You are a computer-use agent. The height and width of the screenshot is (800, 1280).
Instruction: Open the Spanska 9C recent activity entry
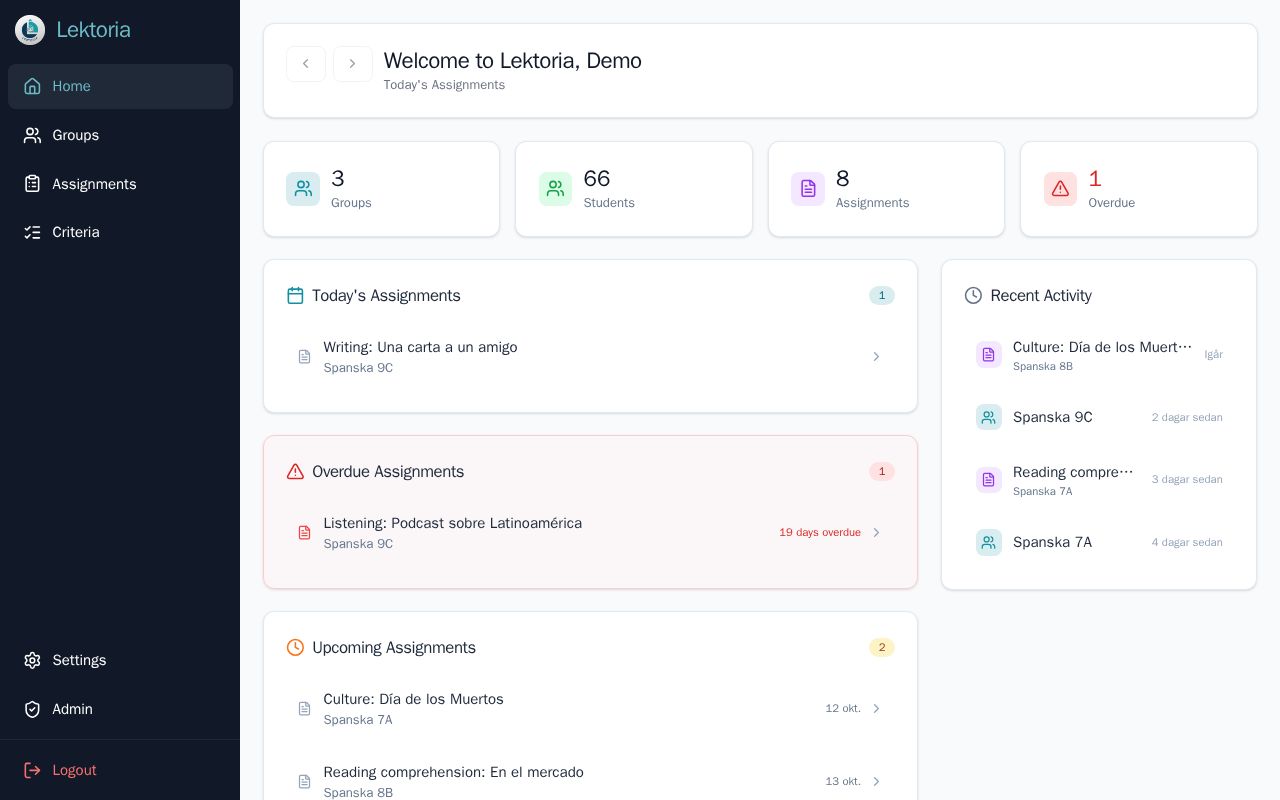1099,417
